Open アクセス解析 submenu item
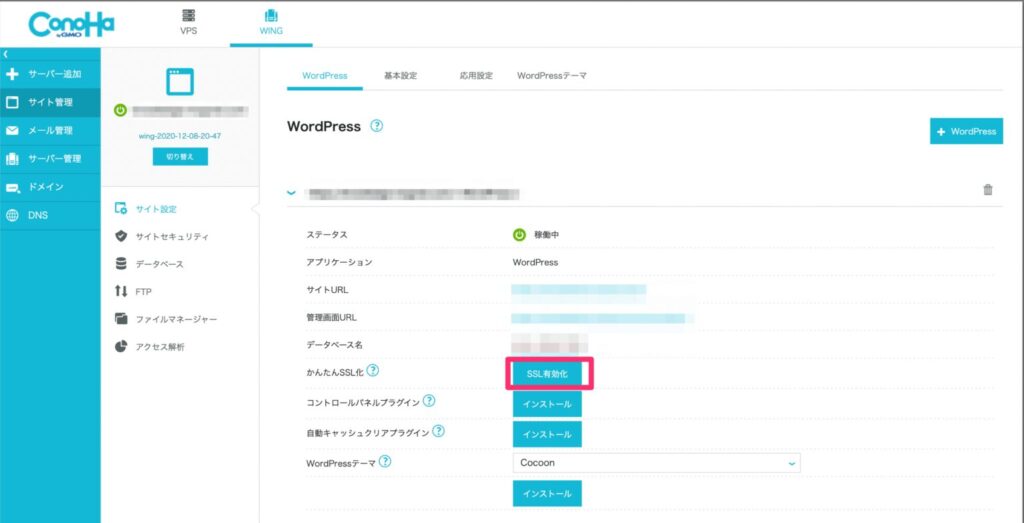The image size is (1024, 523). pos(160,347)
